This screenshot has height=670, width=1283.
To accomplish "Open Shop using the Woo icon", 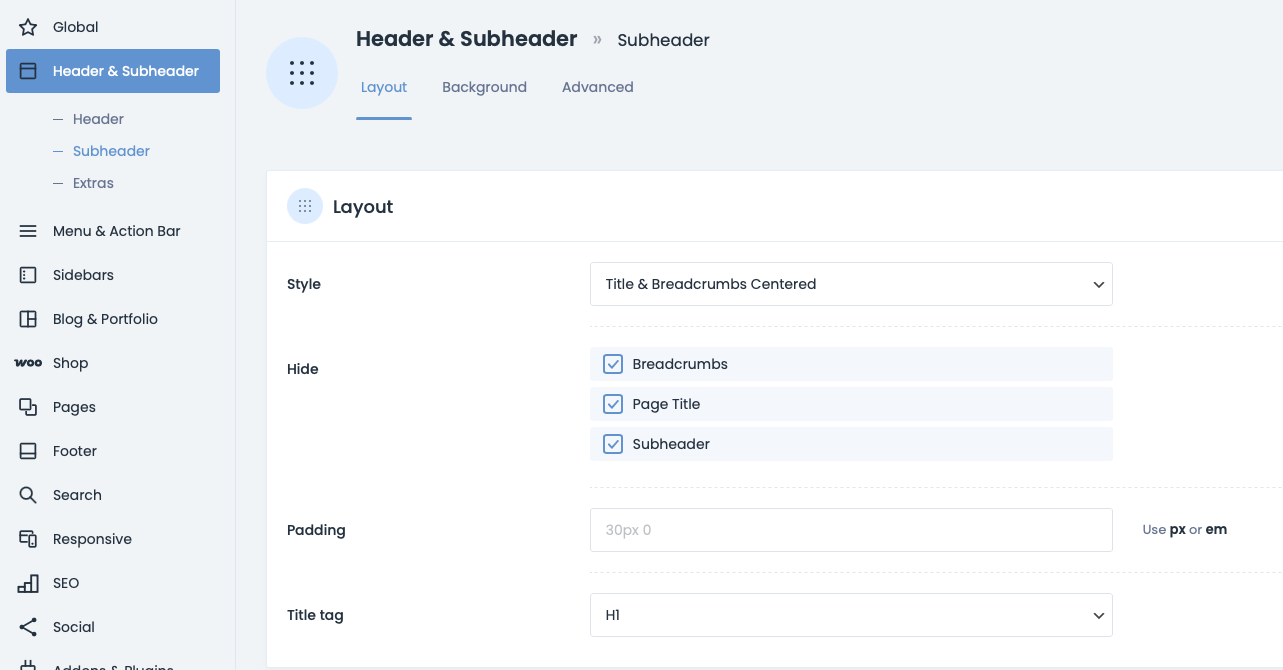I will coord(28,363).
